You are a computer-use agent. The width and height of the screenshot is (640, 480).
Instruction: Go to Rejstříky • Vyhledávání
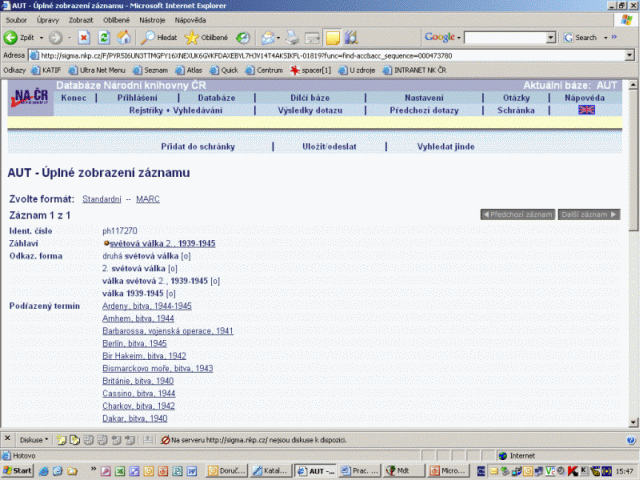[176, 110]
